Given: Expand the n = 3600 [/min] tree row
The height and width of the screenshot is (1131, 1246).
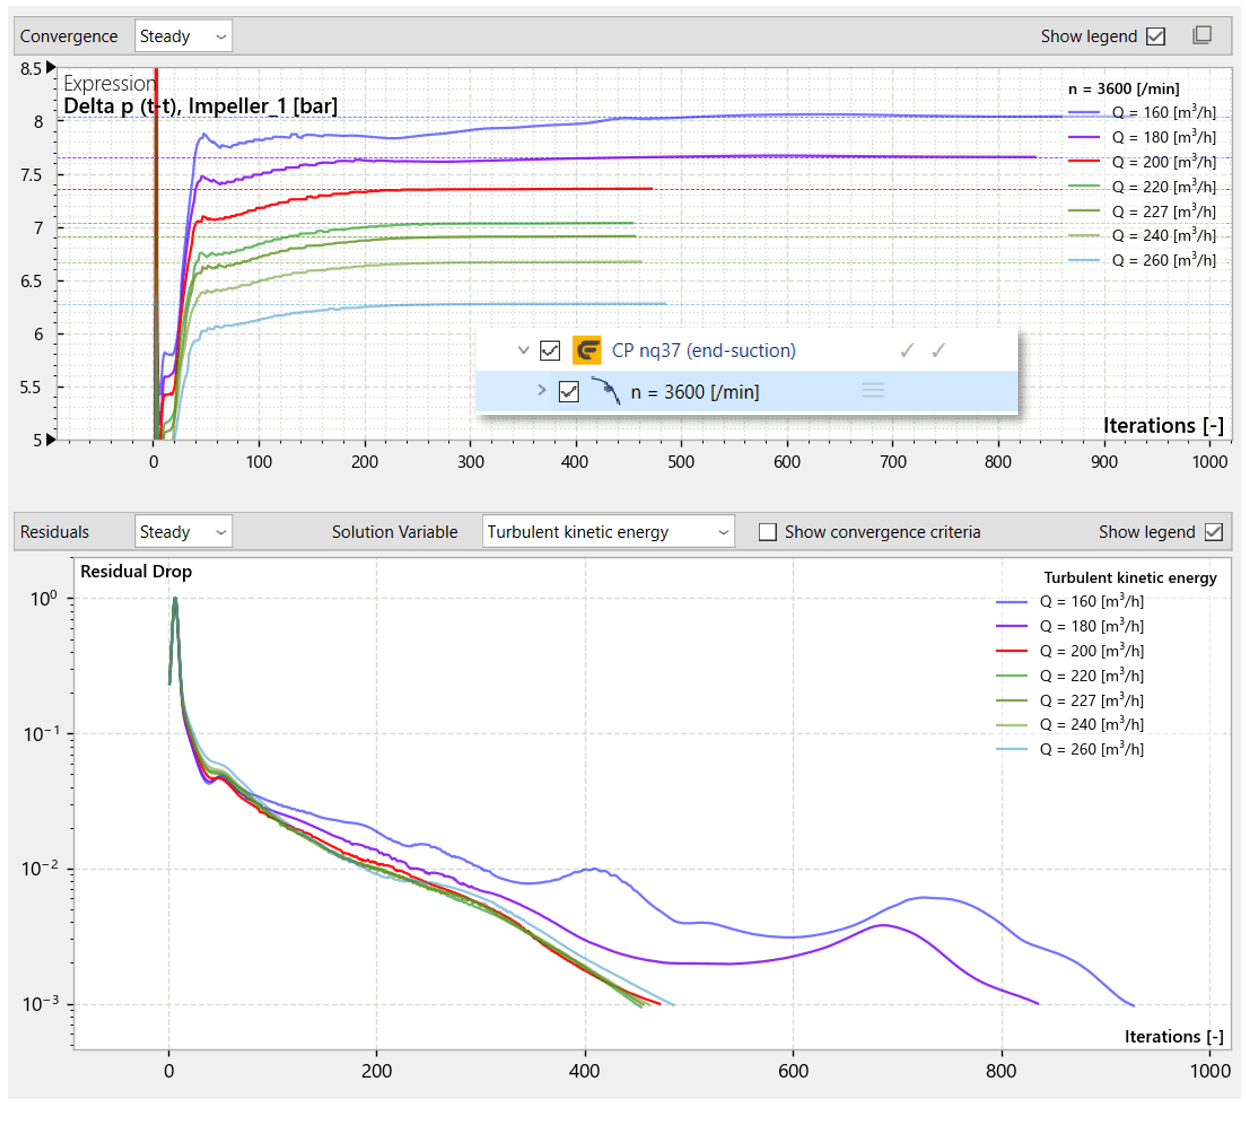Looking at the screenshot, I should [542, 390].
